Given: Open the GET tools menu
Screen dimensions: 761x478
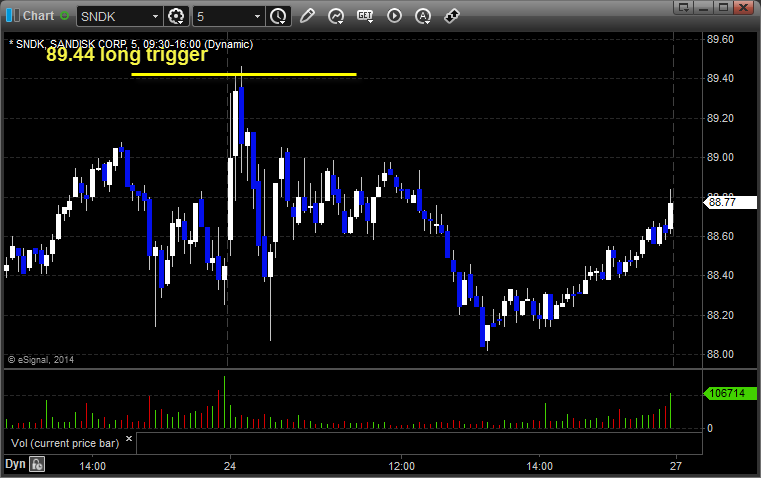Looking at the screenshot, I should (365, 16).
